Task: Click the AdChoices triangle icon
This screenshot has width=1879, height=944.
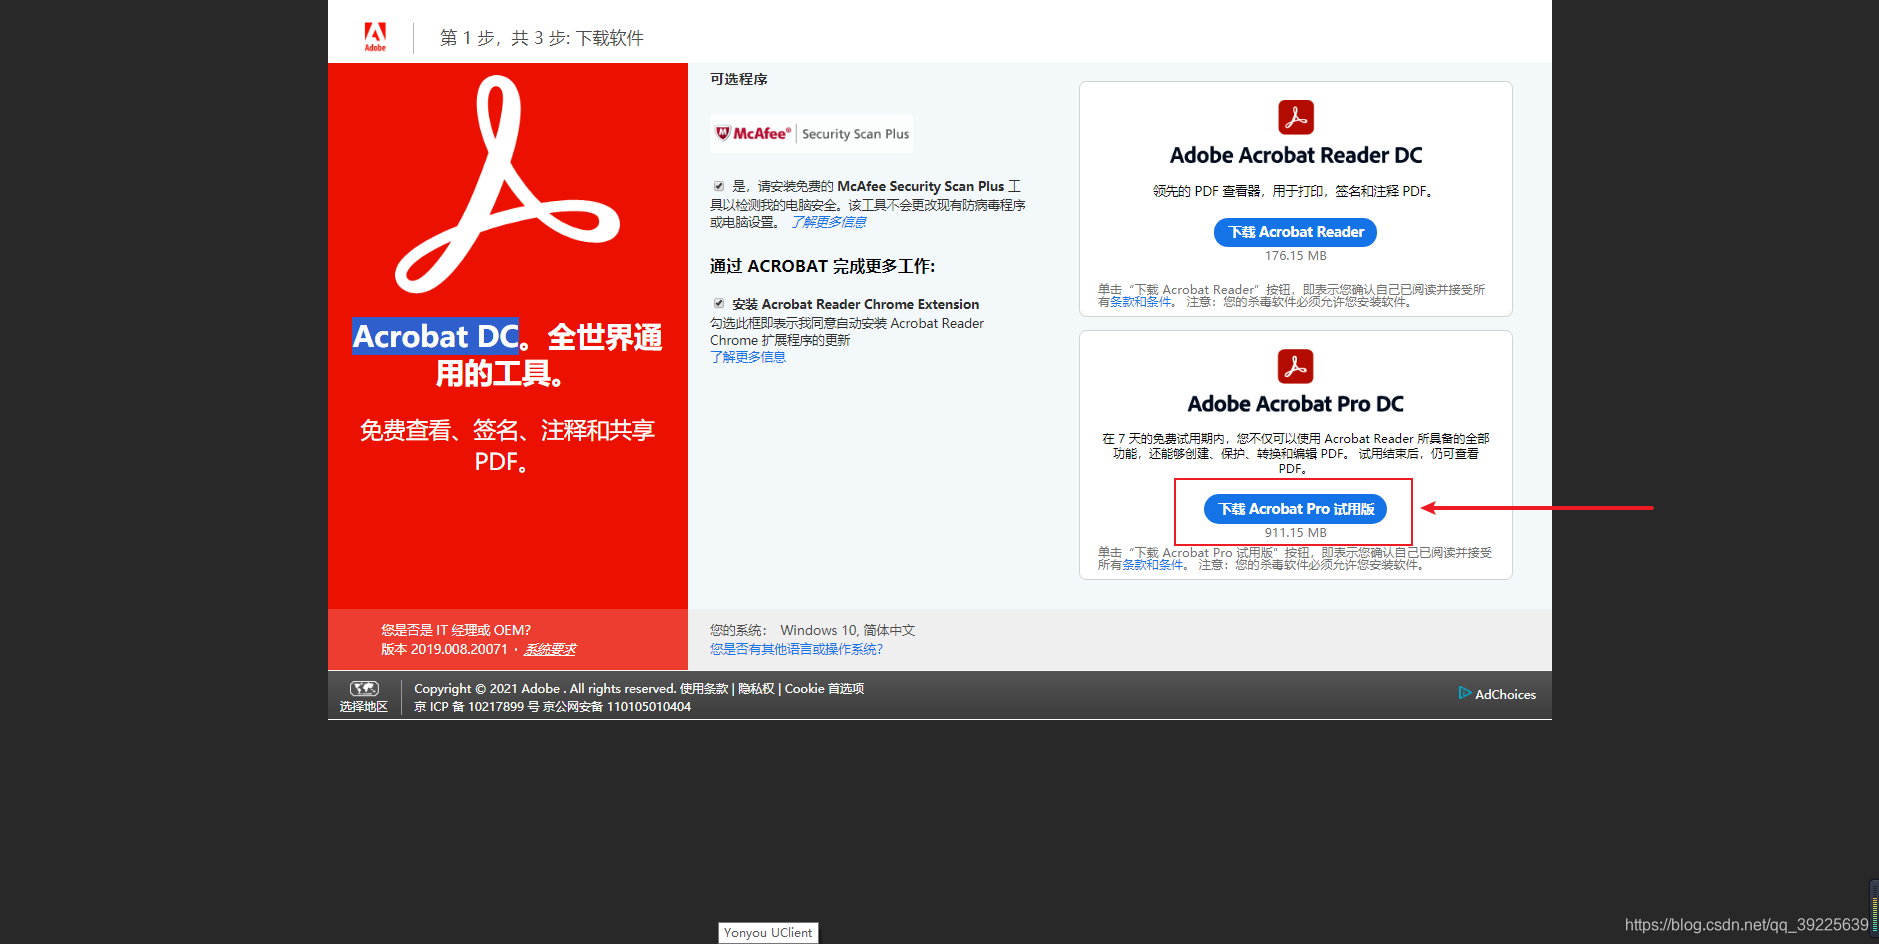Action: 1464,693
